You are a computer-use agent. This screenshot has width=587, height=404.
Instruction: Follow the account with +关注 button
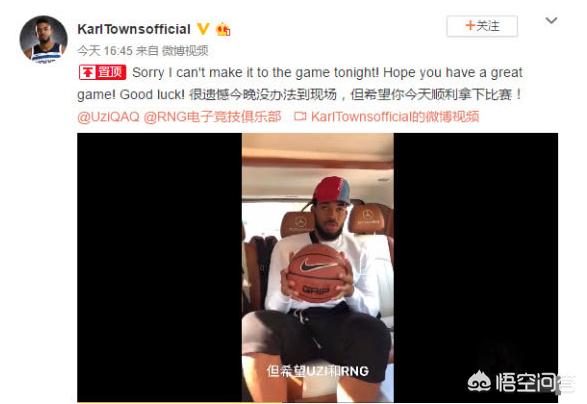tap(482, 26)
